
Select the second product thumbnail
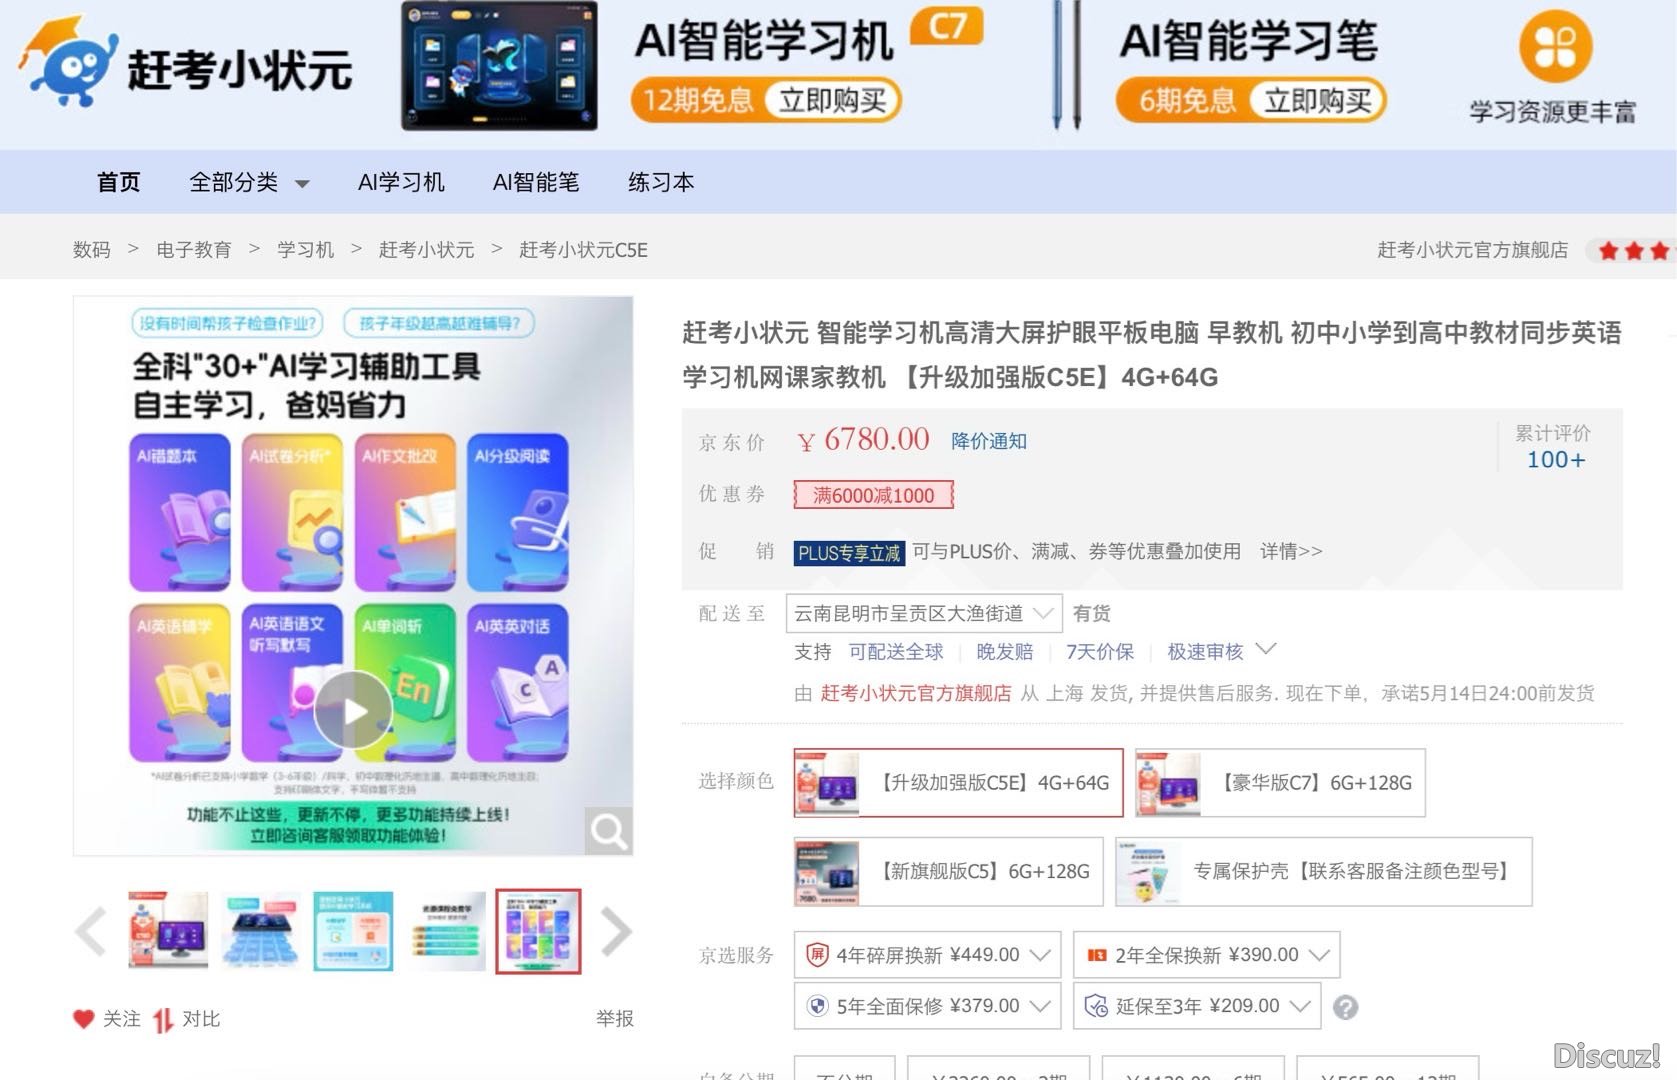point(260,931)
